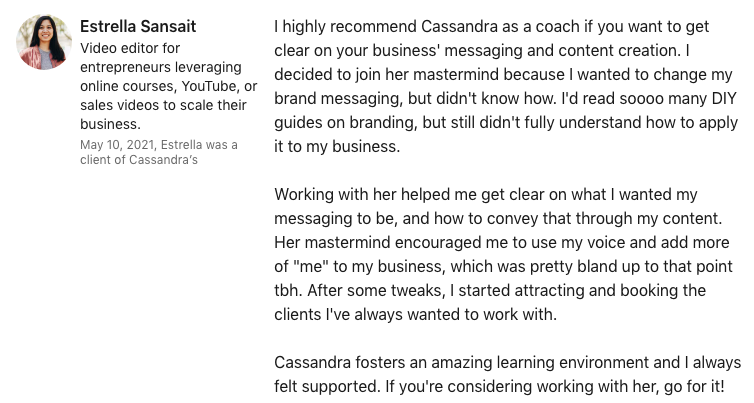Click 'sales videos to scale their' headline line
754x403 pixels.
pos(163,105)
